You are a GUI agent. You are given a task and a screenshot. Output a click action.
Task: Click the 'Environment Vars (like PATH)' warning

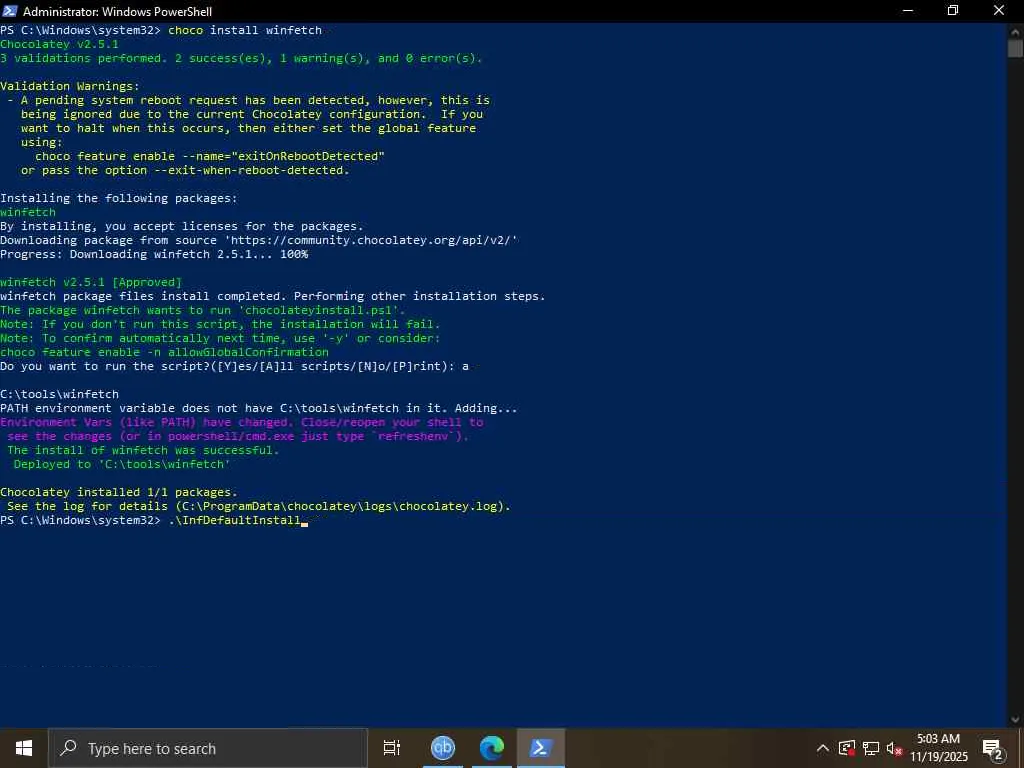(242, 429)
